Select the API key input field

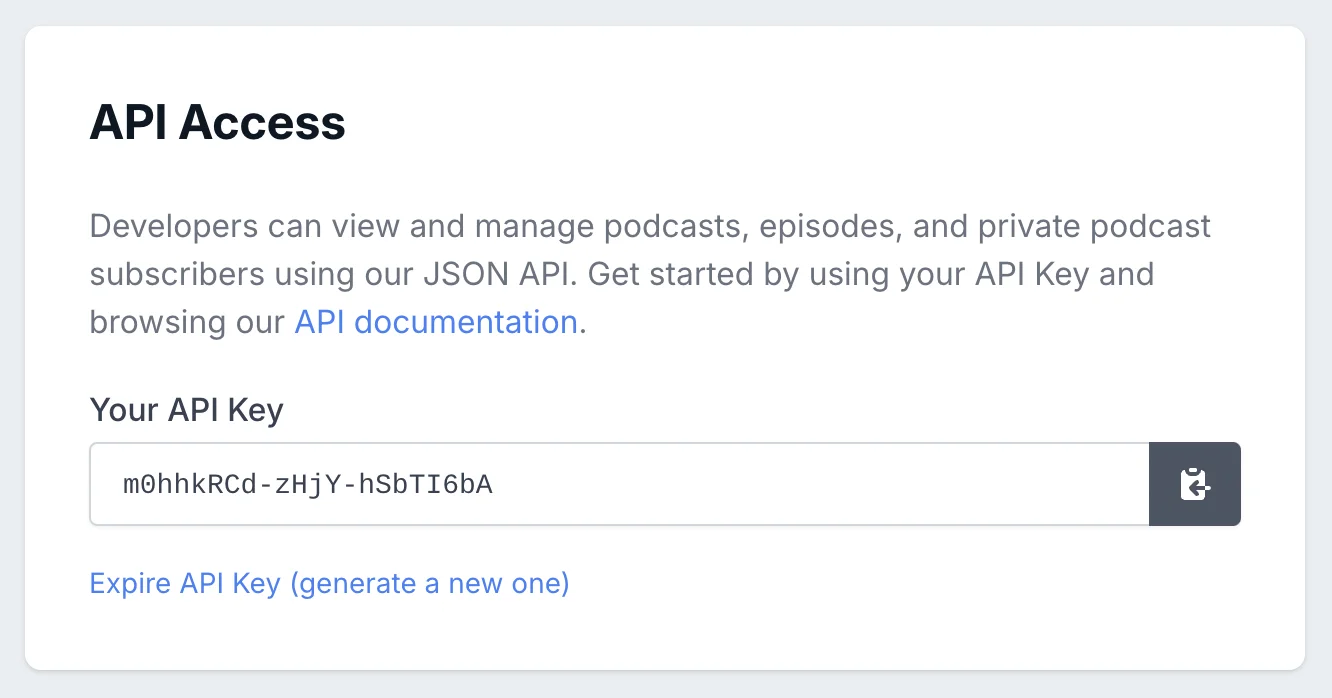pyautogui.click(x=620, y=484)
